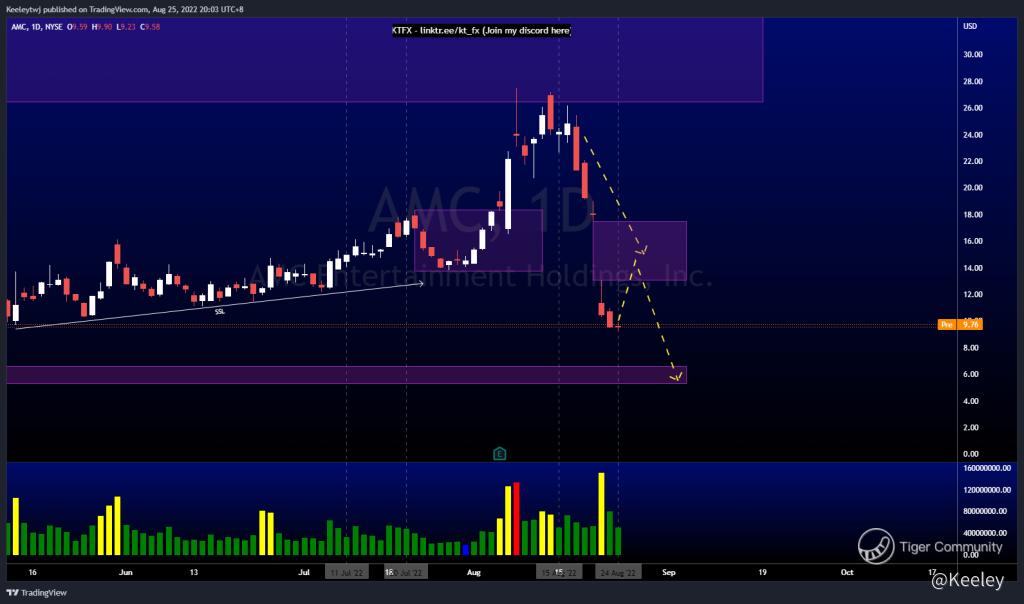
Task: Click the TradingView logo at bottom left
Action: [x=37, y=593]
